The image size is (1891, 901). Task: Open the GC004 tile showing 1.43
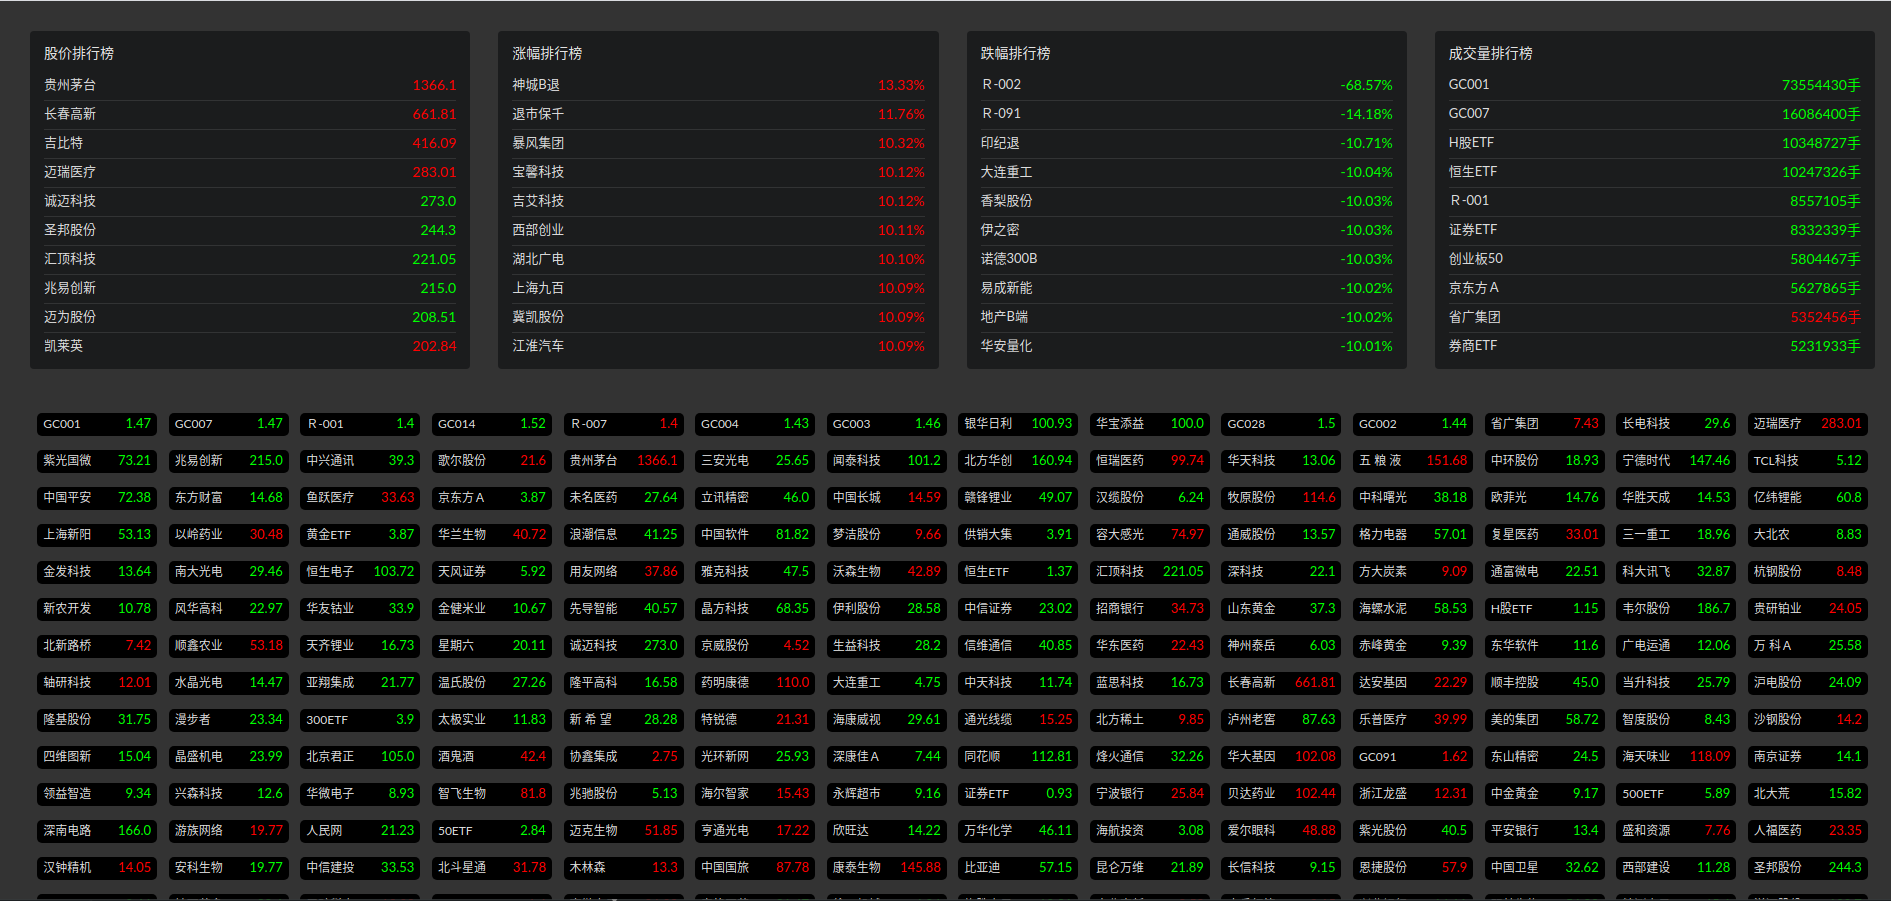[x=755, y=424]
